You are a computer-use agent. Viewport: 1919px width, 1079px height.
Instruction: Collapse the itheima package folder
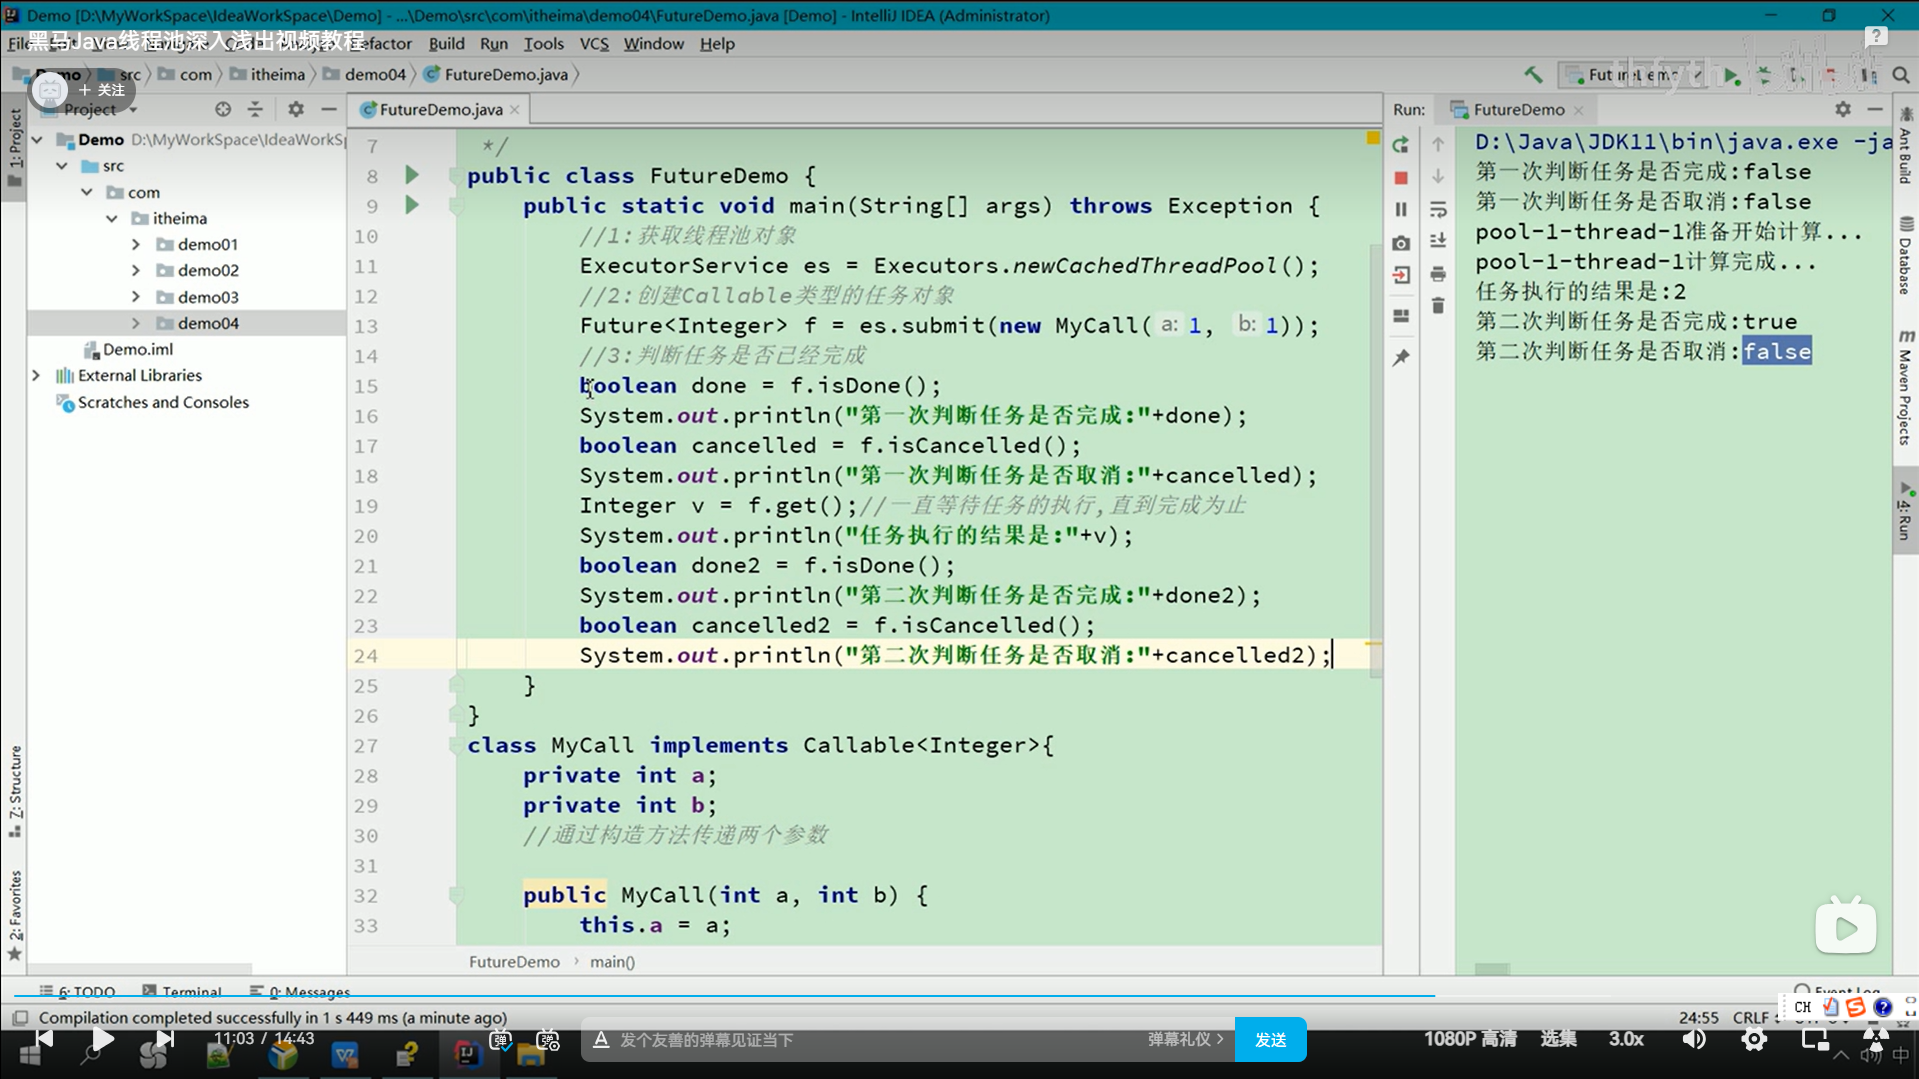click(x=112, y=218)
